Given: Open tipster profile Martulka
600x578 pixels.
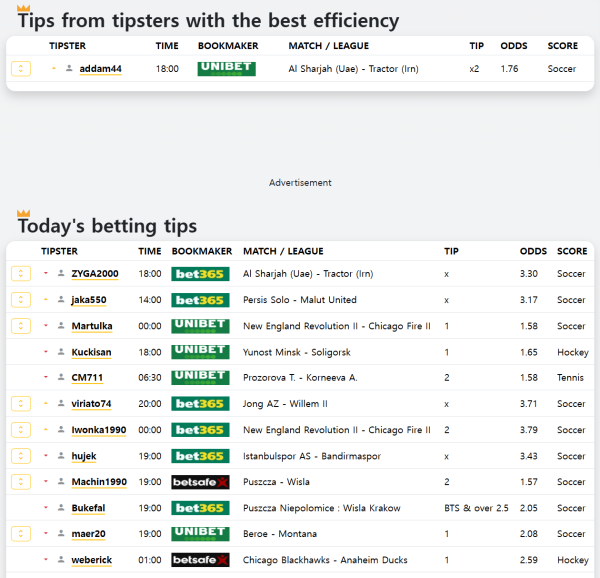Looking at the screenshot, I should tap(92, 326).
